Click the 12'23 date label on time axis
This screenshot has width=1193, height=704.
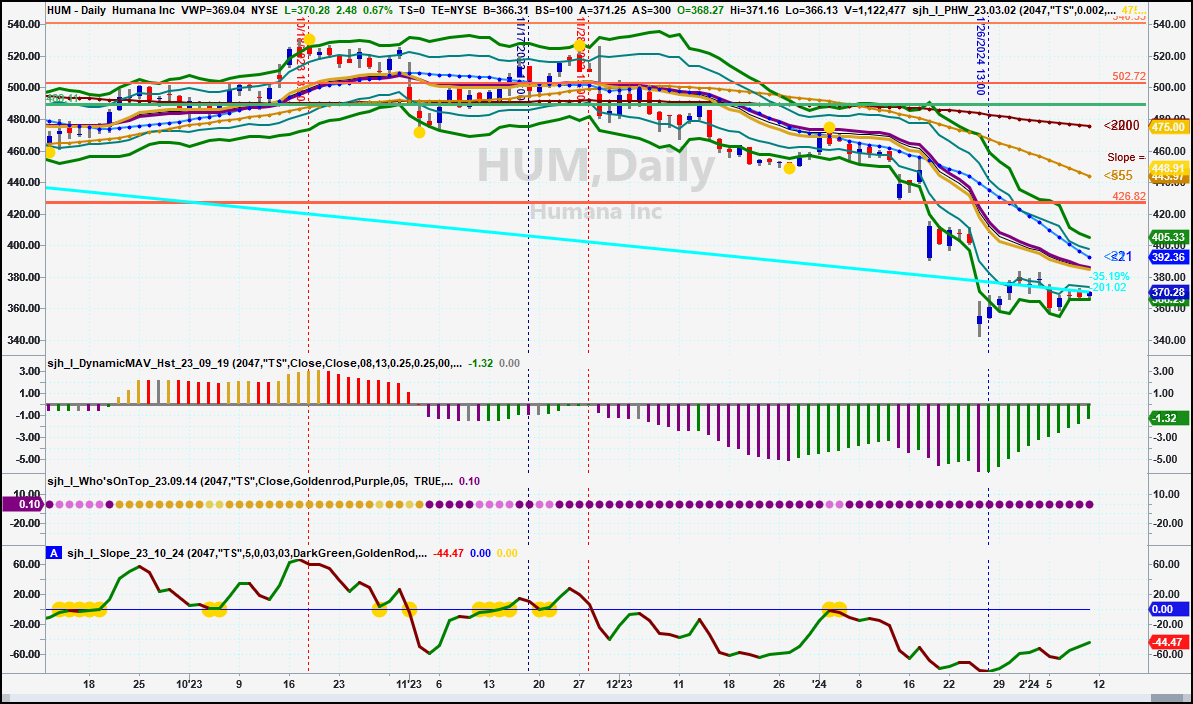click(x=619, y=684)
